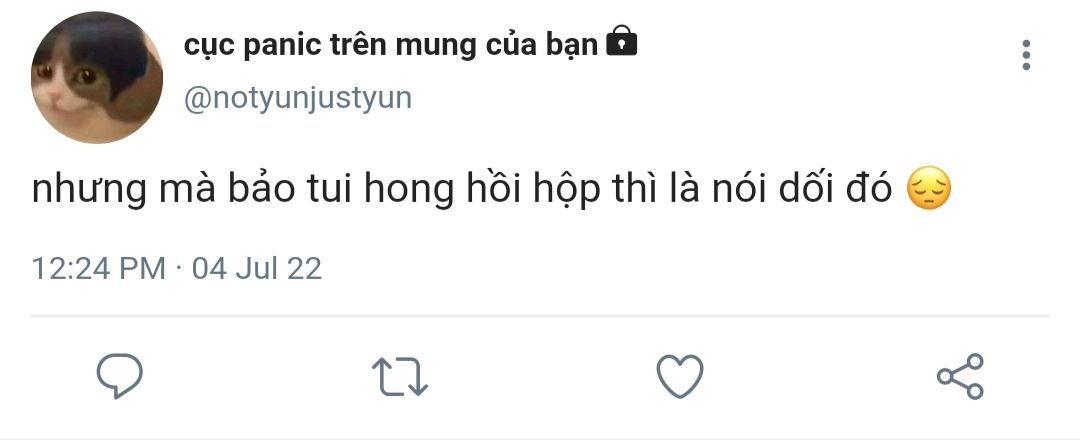The height and width of the screenshot is (440, 1080).
Task: Click the words "nói dối đó" in the tweet
Action: (802, 188)
